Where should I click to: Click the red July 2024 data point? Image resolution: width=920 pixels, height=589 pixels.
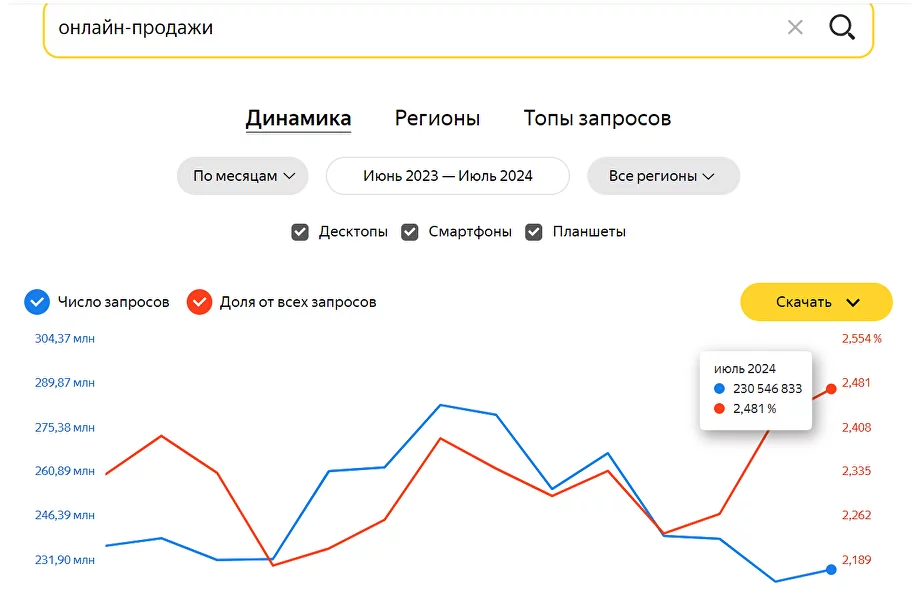coord(831,388)
